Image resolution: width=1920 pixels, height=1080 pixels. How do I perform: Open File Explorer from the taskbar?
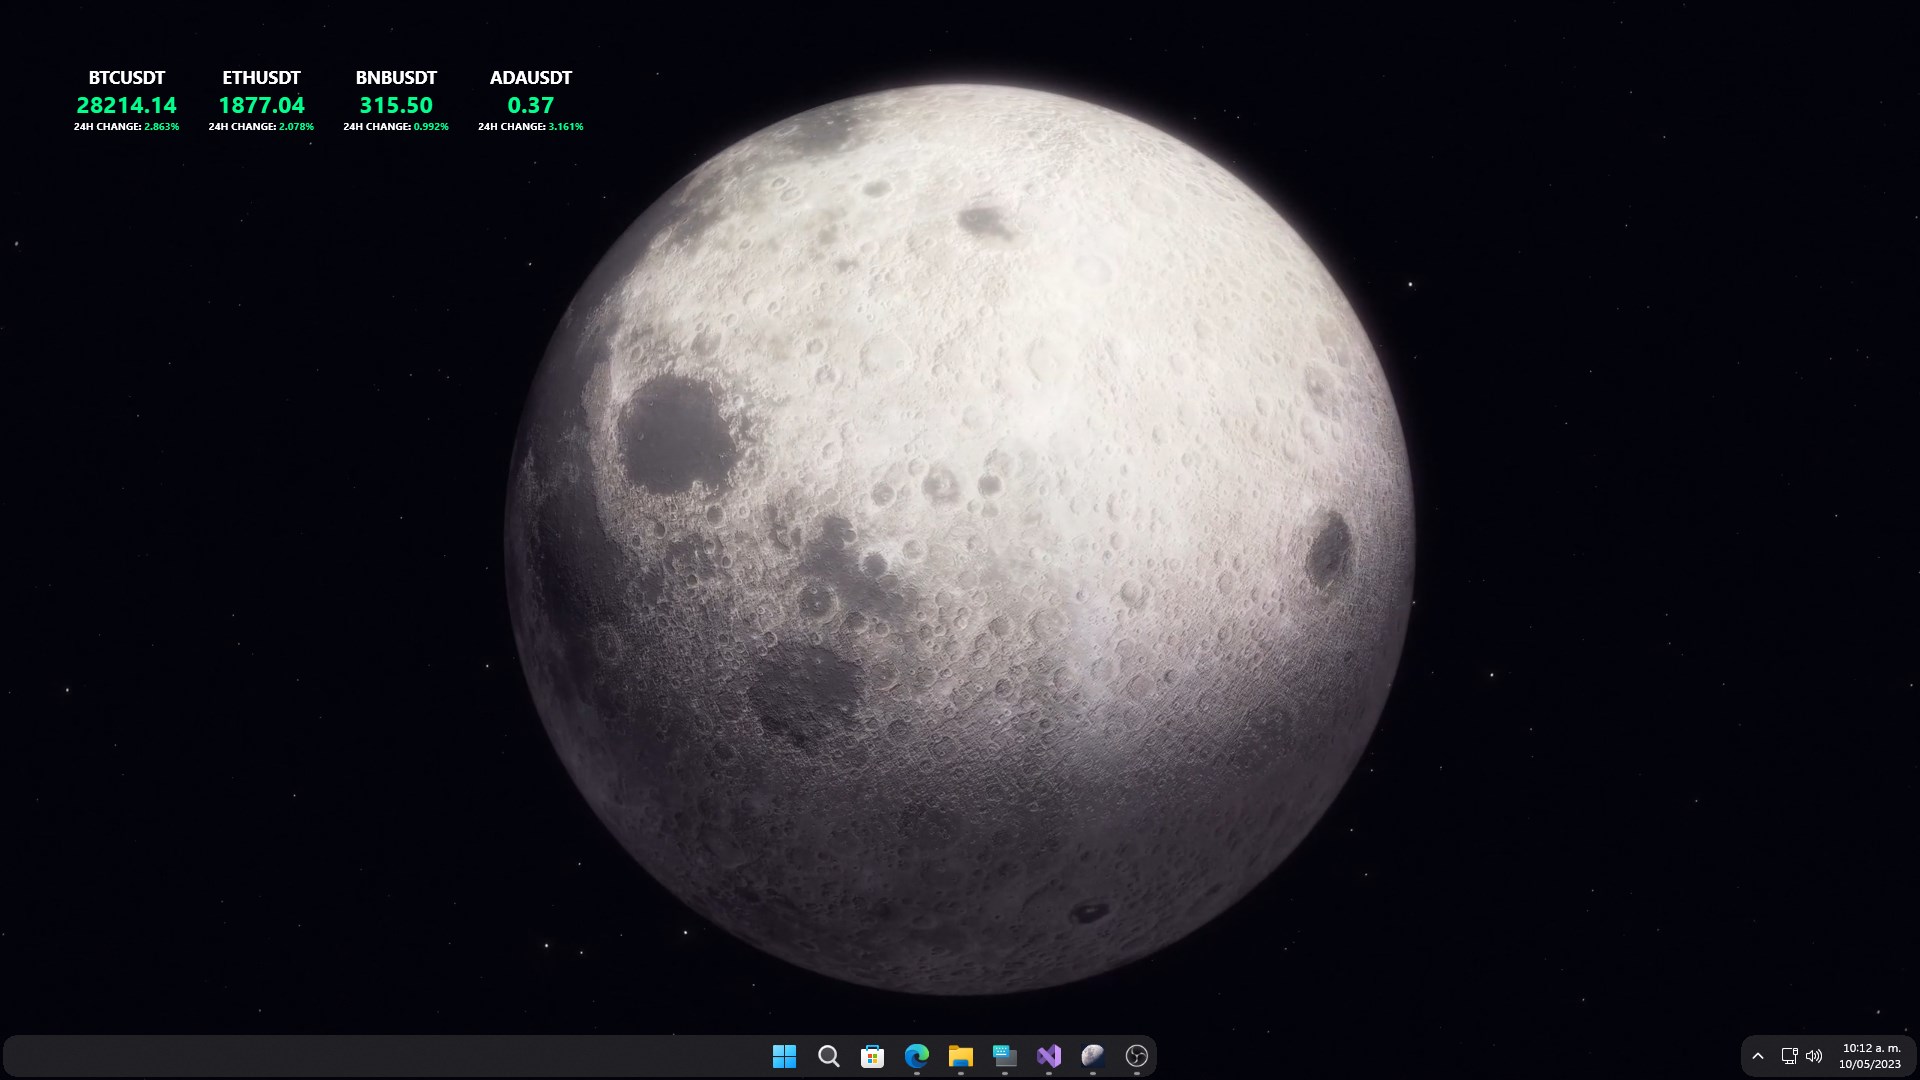pyautogui.click(x=960, y=1055)
